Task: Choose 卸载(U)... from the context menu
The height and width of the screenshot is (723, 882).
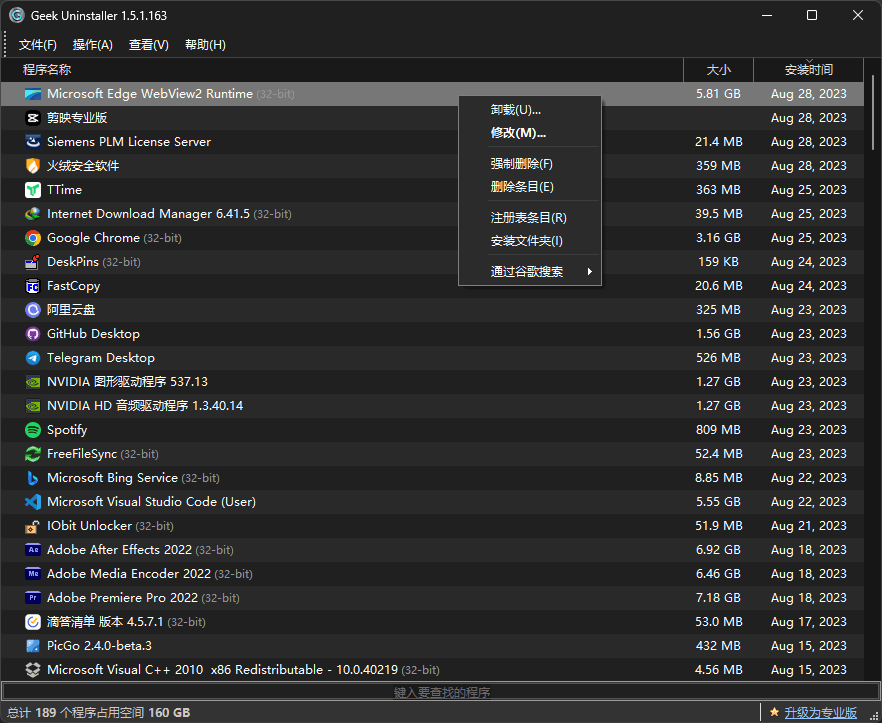Action: (x=530, y=110)
